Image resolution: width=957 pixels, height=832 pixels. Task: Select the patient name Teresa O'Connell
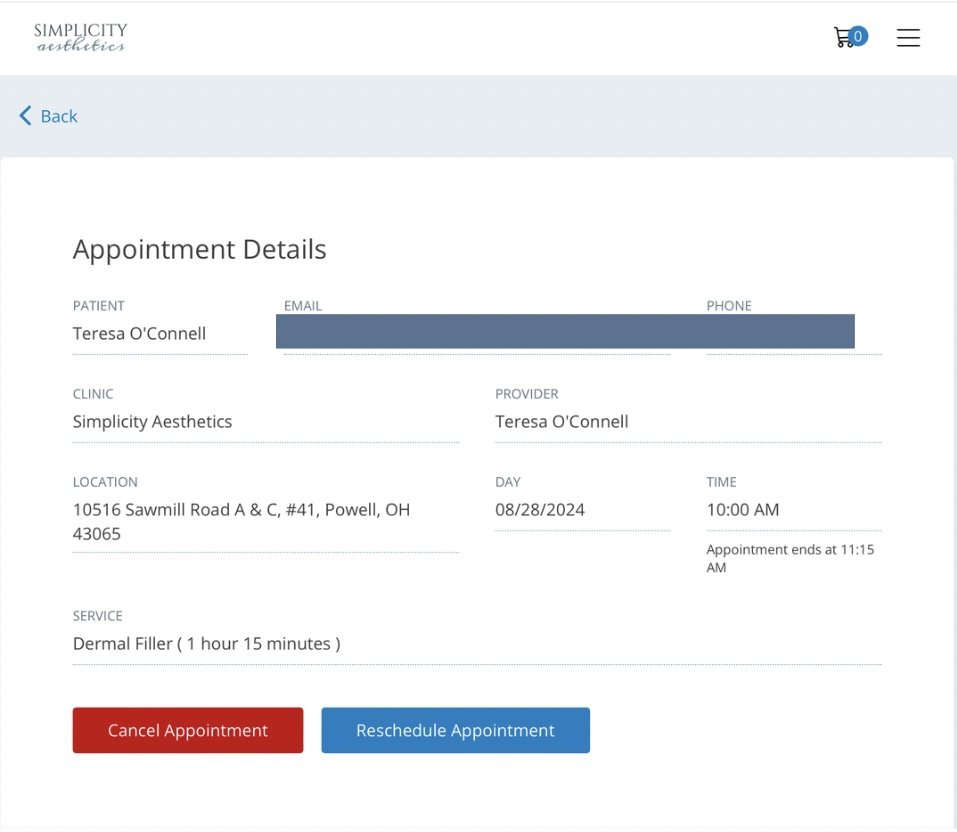pyautogui.click(x=139, y=333)
